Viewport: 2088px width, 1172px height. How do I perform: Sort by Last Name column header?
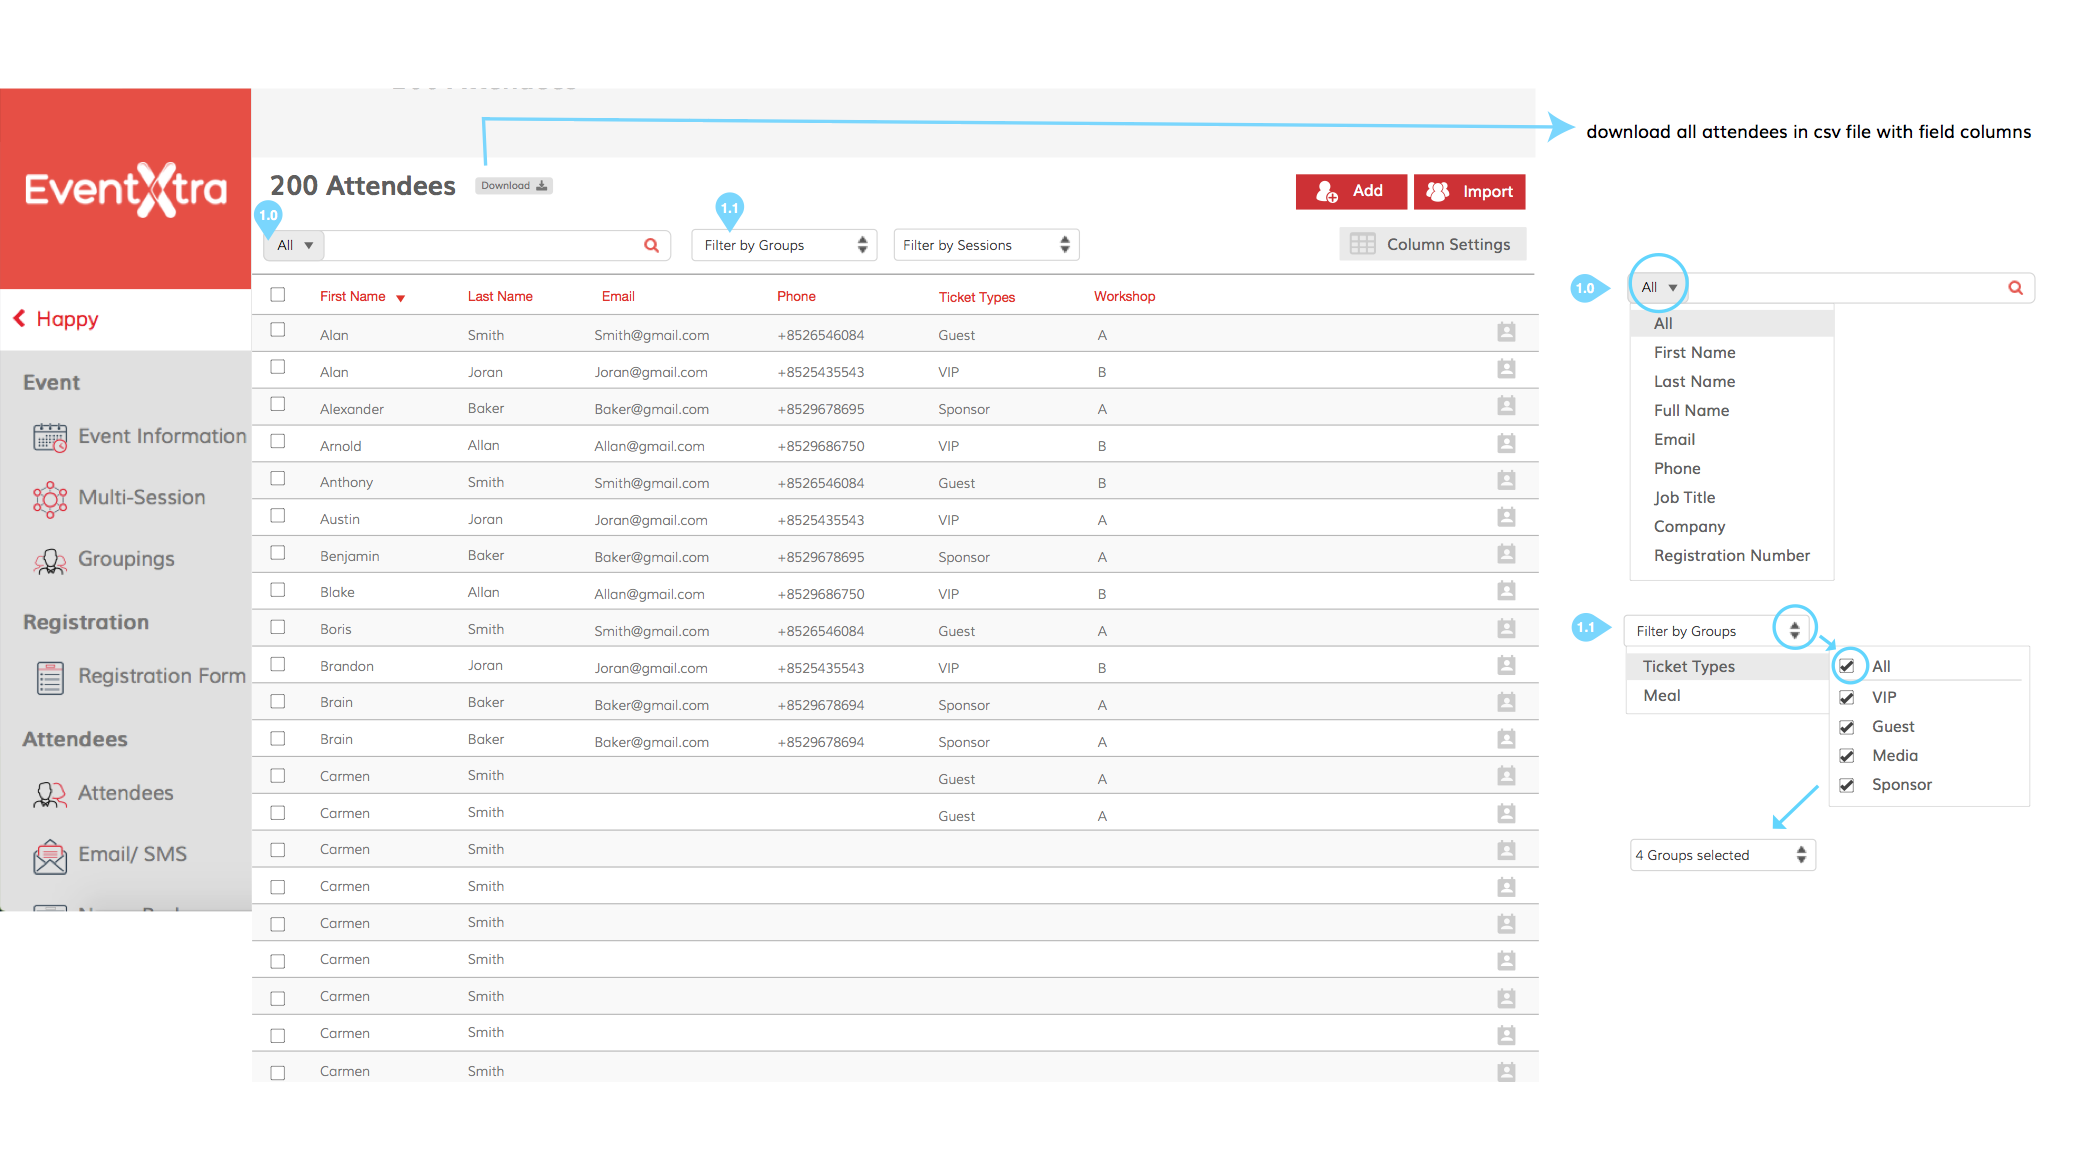(500, 296)
